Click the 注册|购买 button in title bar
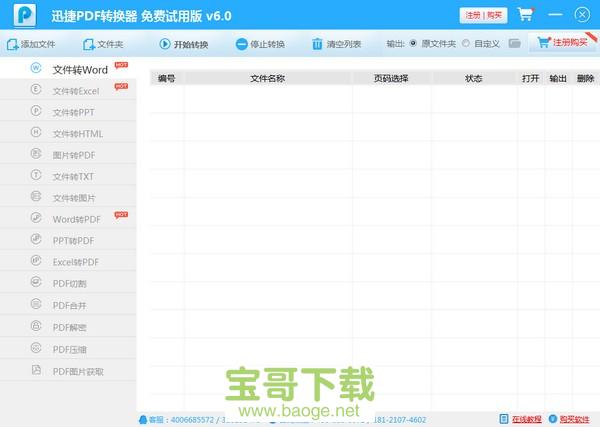Screen dimensions: 600x427 point(483,15)
